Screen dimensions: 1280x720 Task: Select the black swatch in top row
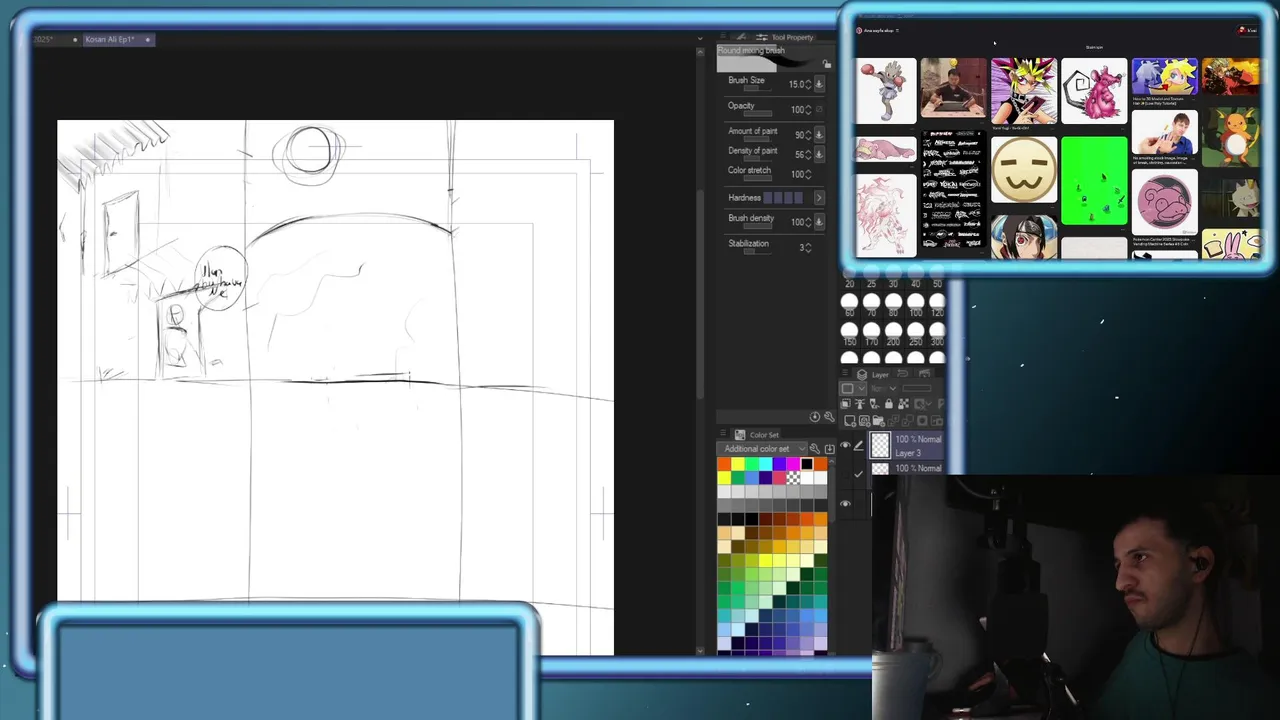[x=807, y=464]
